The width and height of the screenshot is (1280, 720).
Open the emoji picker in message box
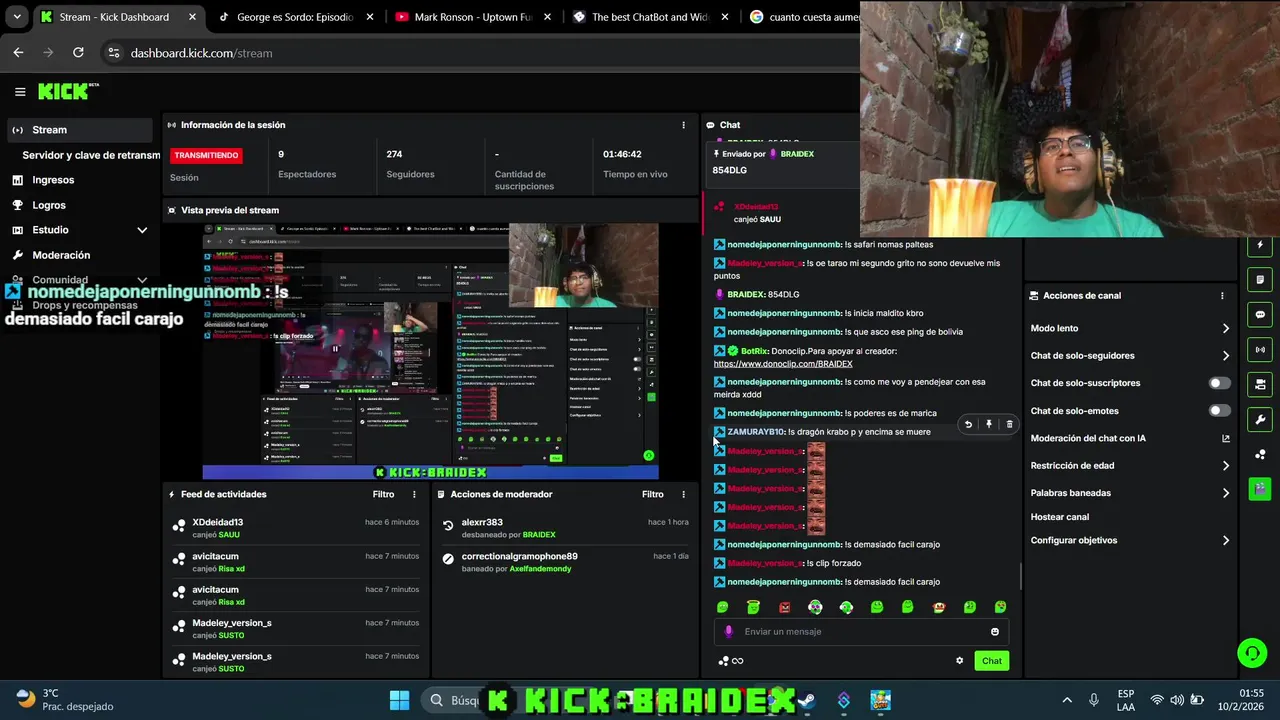point(994,631)
